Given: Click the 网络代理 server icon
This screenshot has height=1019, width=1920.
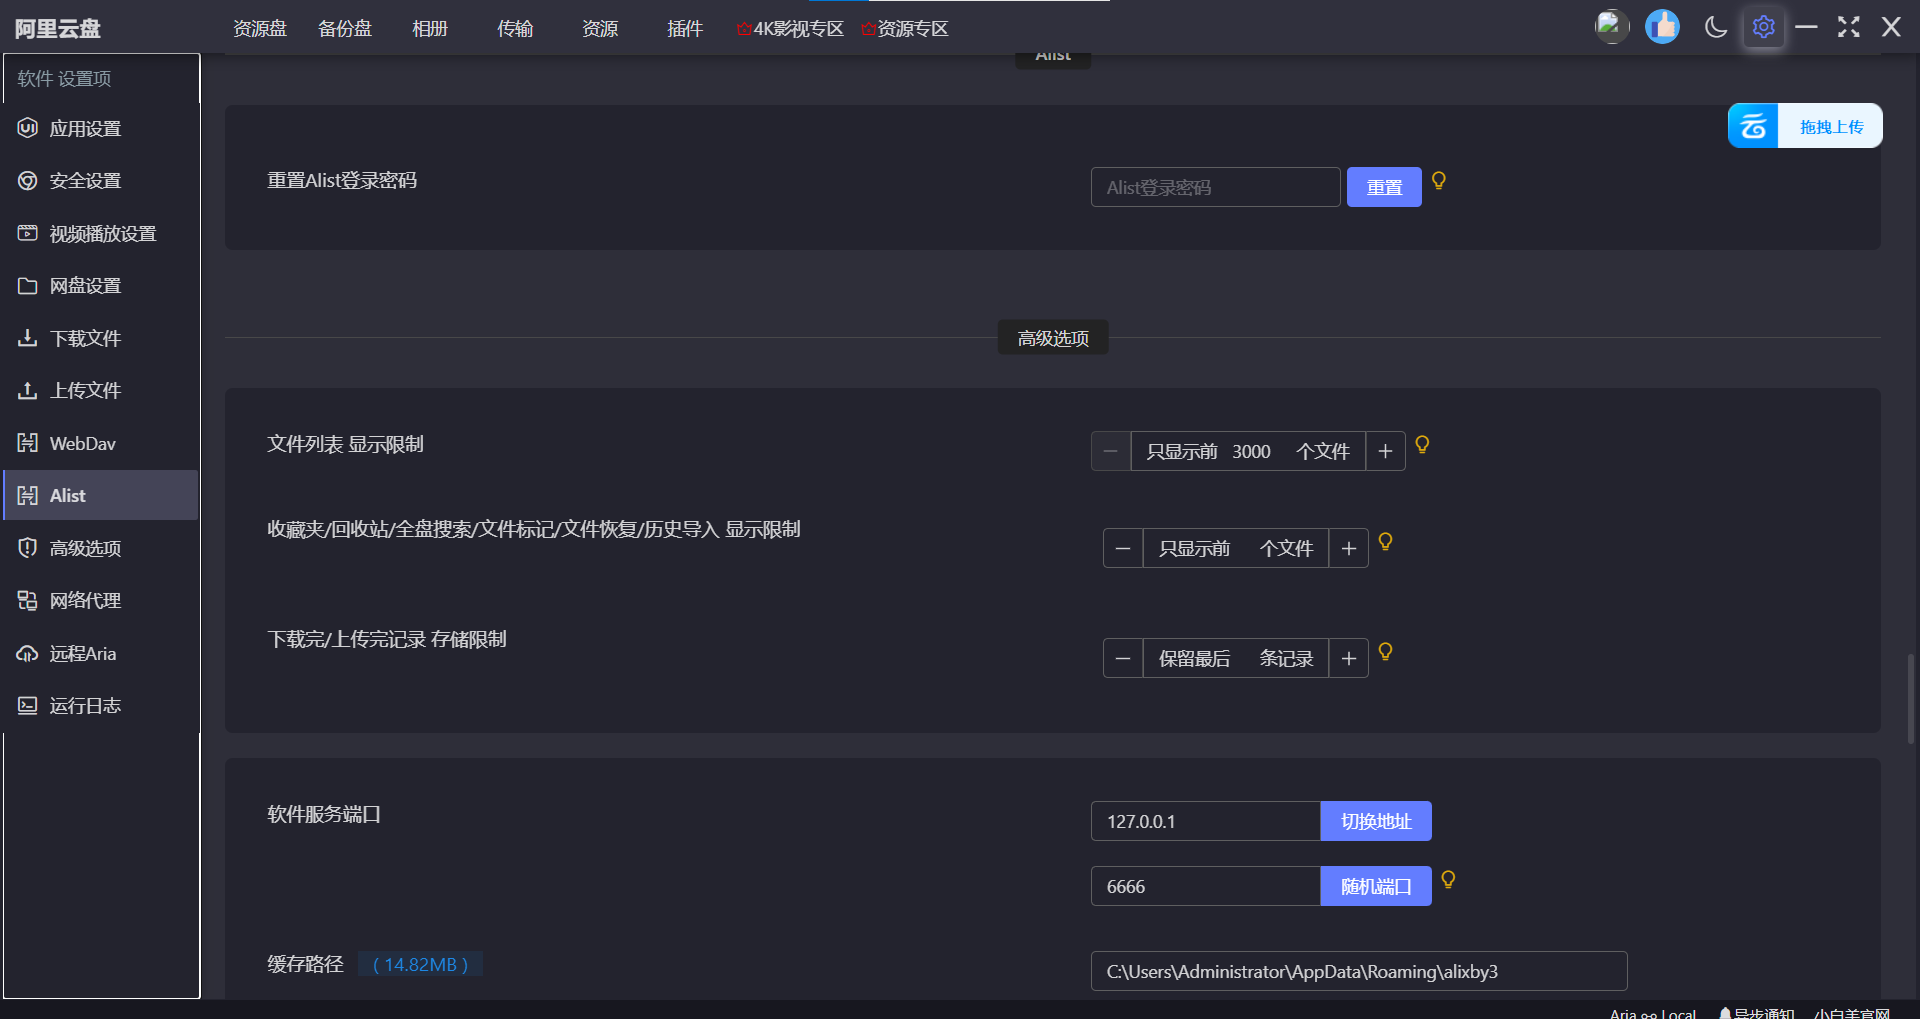Looking at the screenshot, I should pos(28,600).
